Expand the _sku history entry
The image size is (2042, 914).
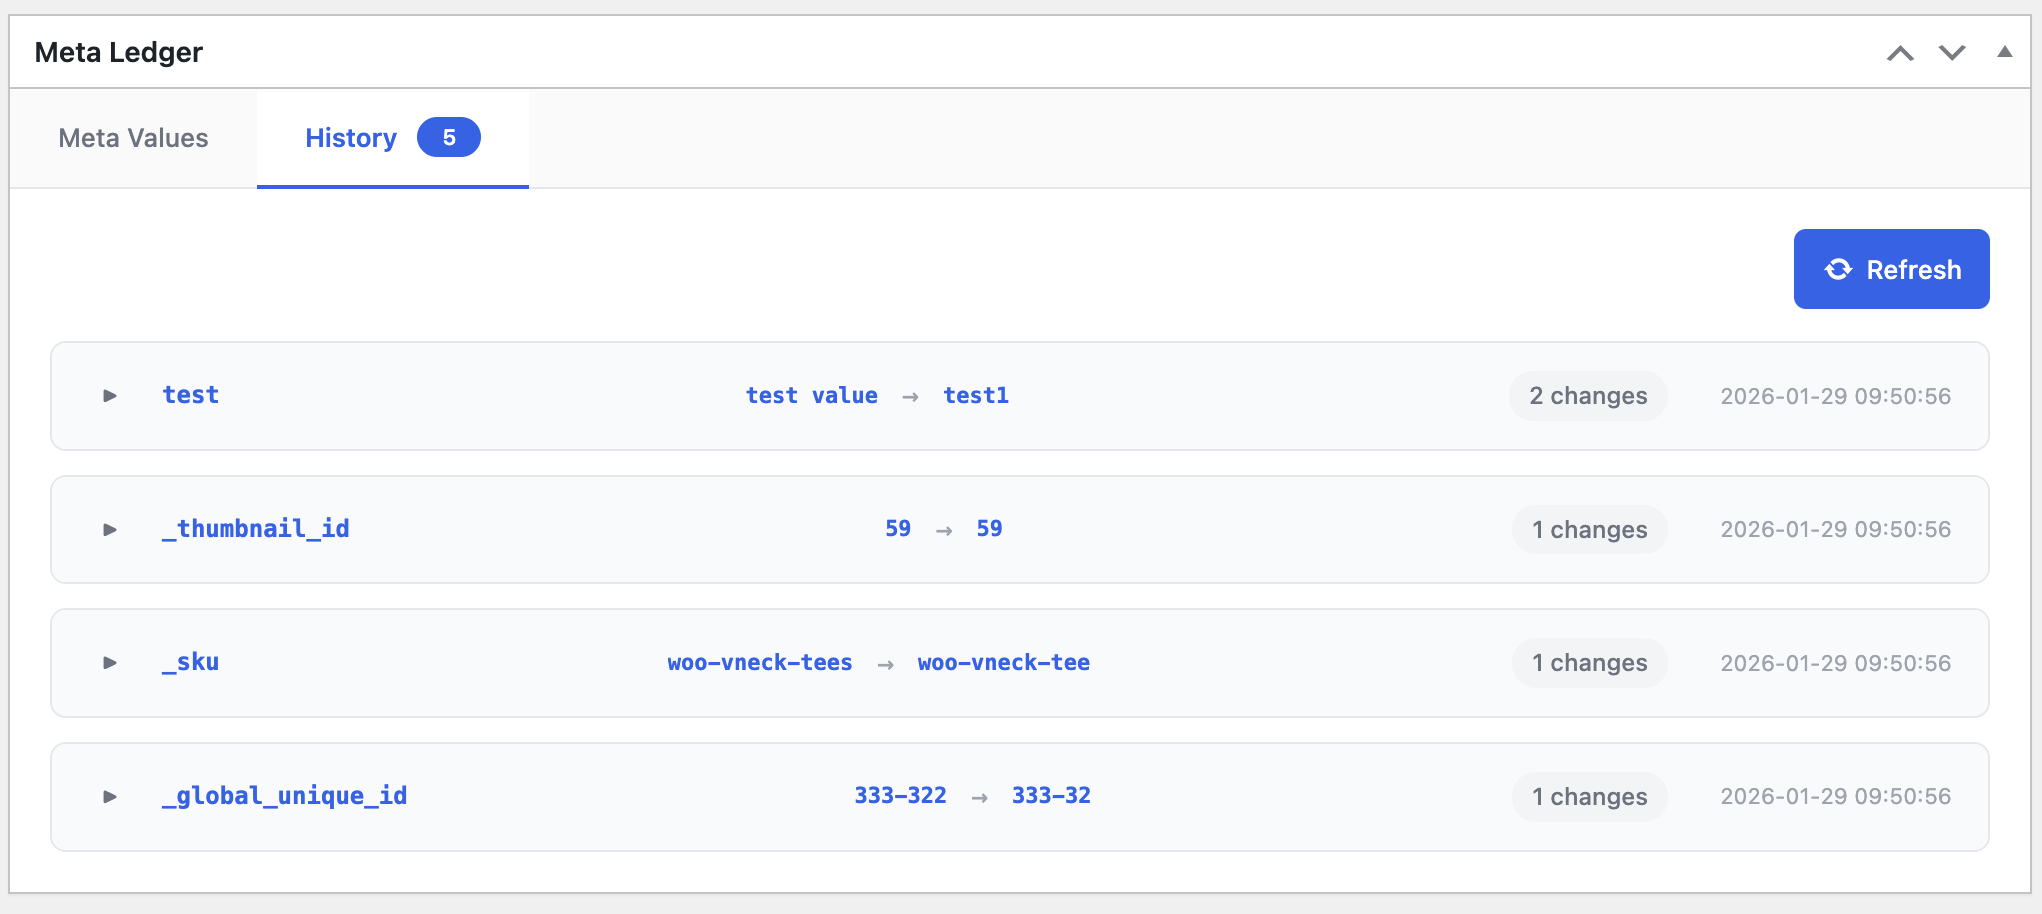pyautogui.click(x=109, y=663)
